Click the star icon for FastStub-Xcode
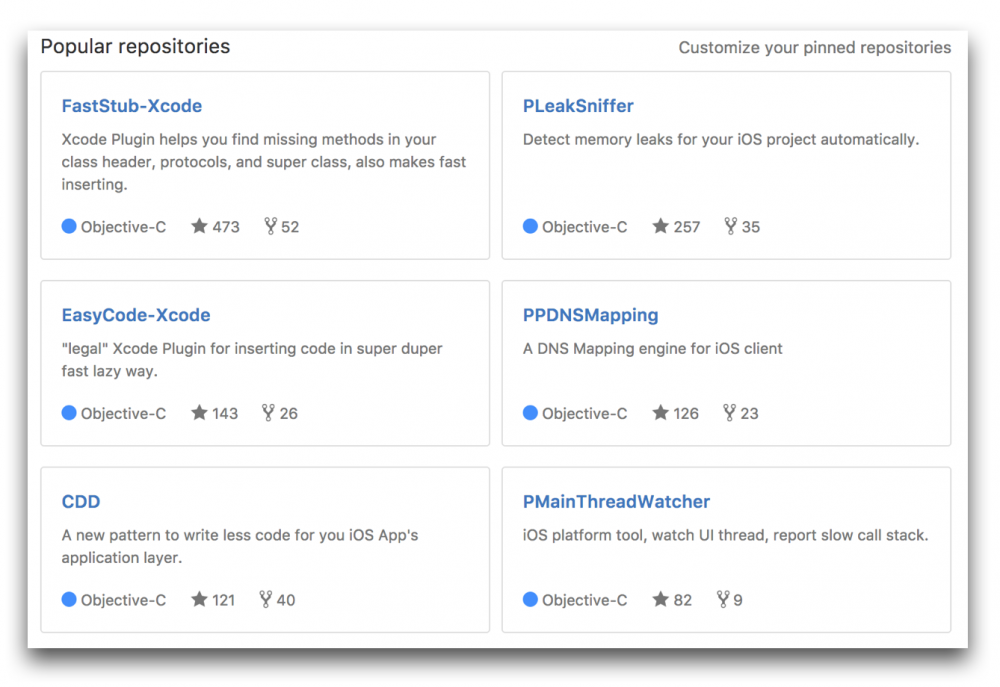1000x687 pixels. point(200,226)
